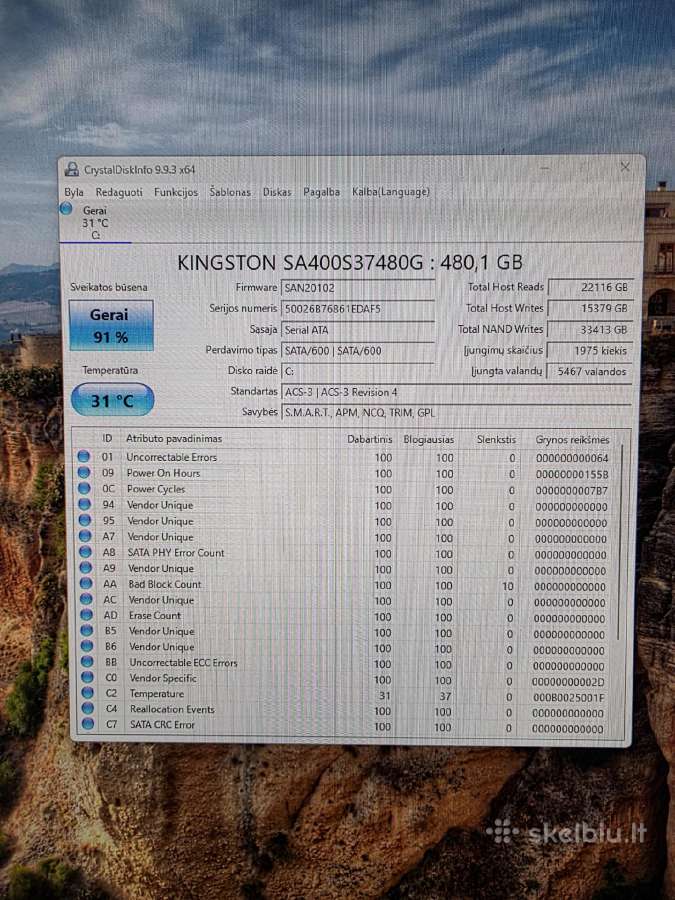This screenshot has height=900, width=675.
Task: Open the Funkcijos menu
Action: 176,192
